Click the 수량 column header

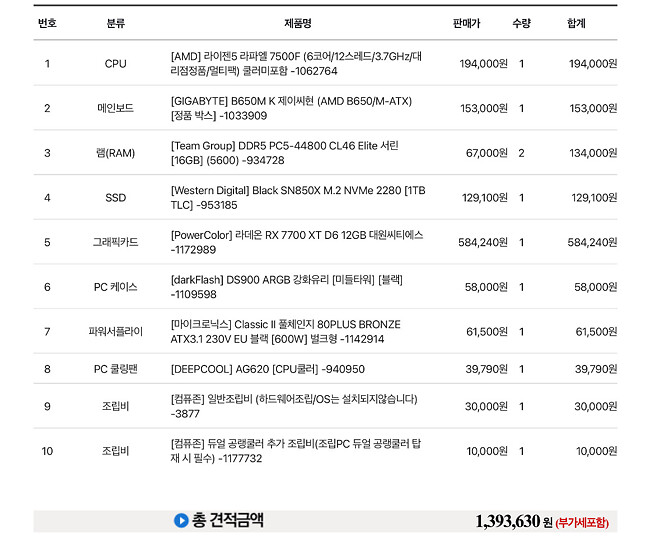(x=522, y=23)
